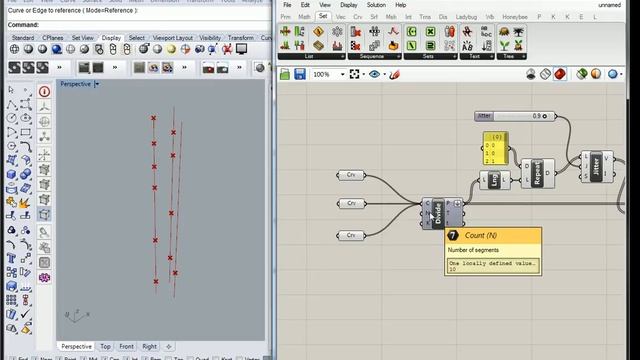Click the green sprout Tree component icon
Screen dimensions: 640x360
[x=504, y=45]
